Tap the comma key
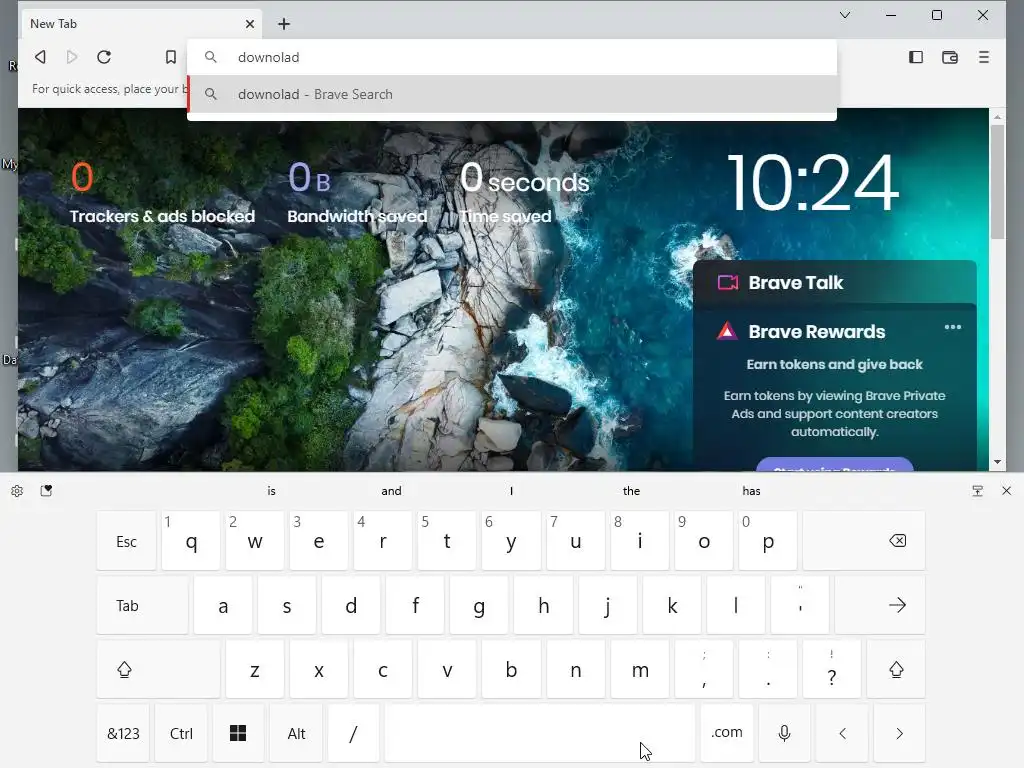Image resolution: width=1024 pixels, height=768 pixels. click(703, 669)
